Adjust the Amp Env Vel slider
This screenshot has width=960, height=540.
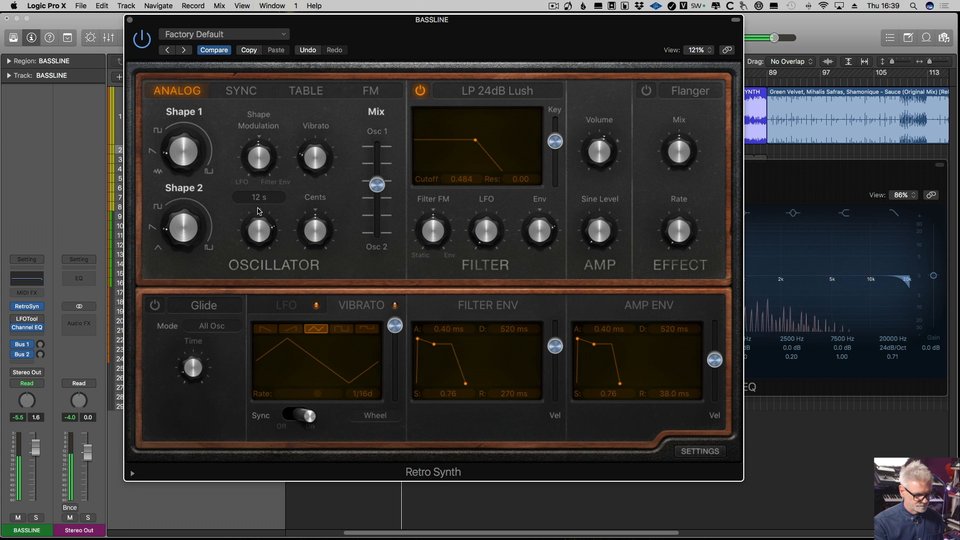point(714,359)
